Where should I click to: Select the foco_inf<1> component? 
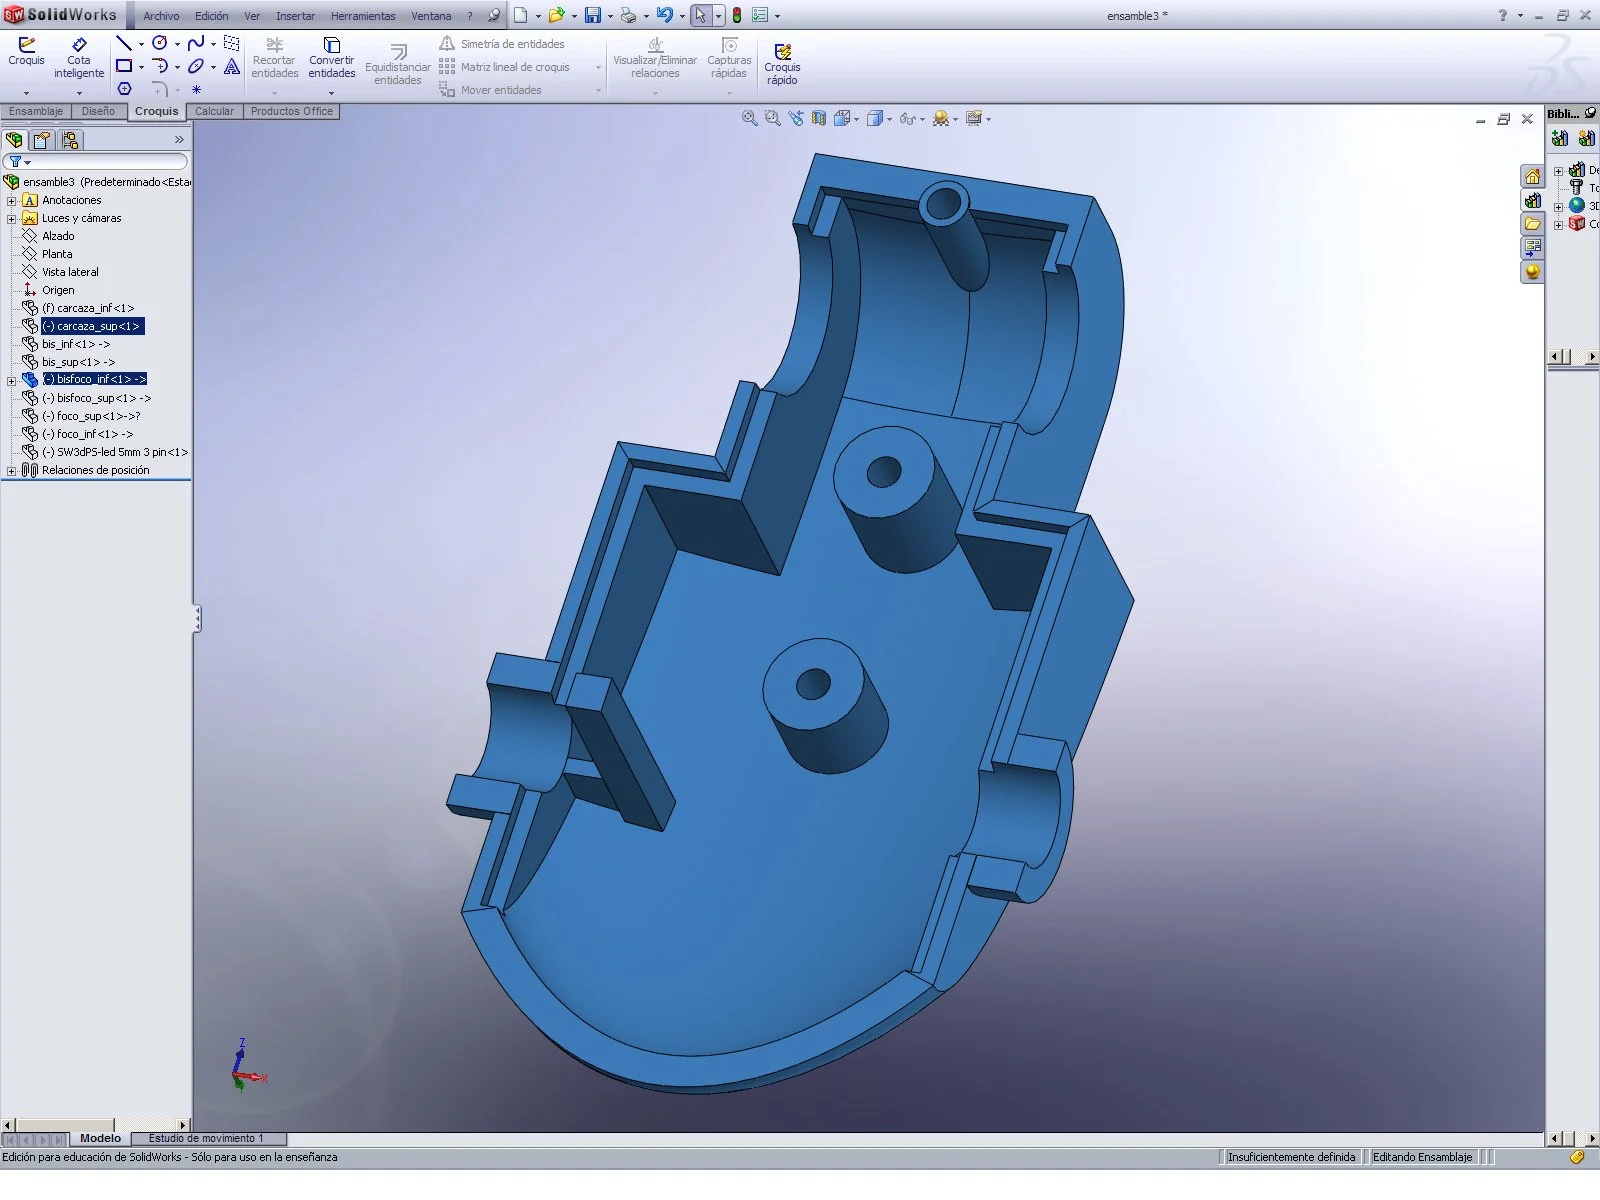(x=87, y=434)
